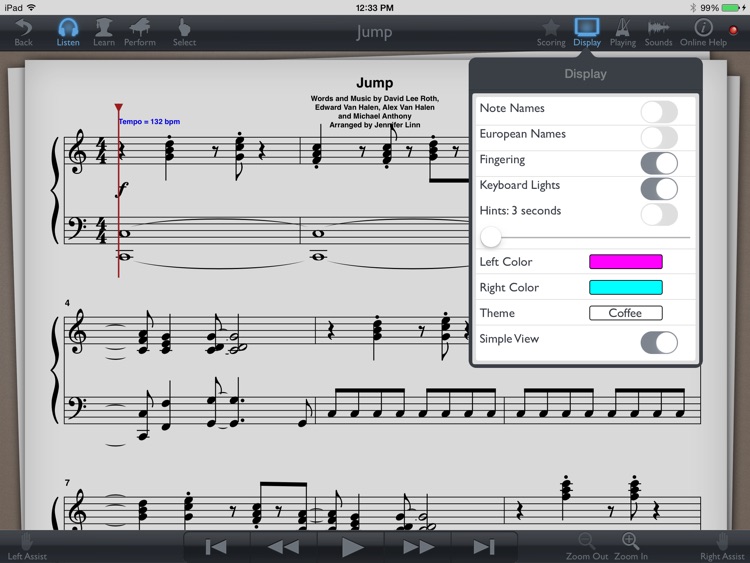Click measure number 7 on score
The height and width of the screenshot is (563, 750).
coord(67,483)
